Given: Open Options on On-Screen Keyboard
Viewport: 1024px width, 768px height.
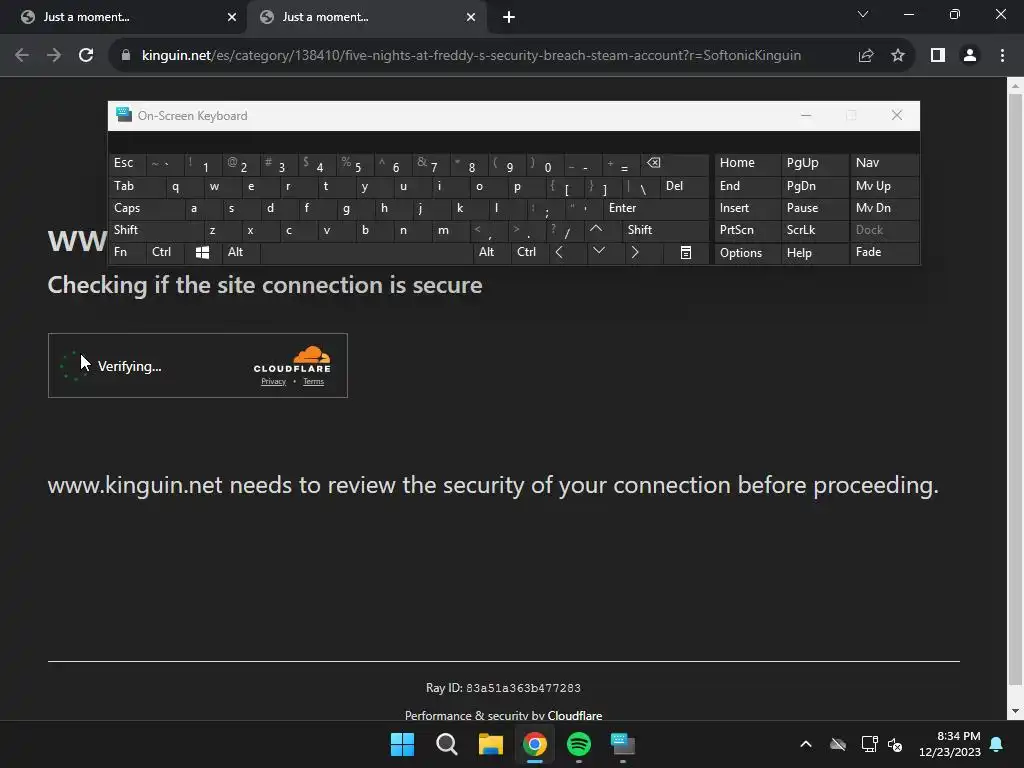Looking at the screenshot, I should 747,253.
